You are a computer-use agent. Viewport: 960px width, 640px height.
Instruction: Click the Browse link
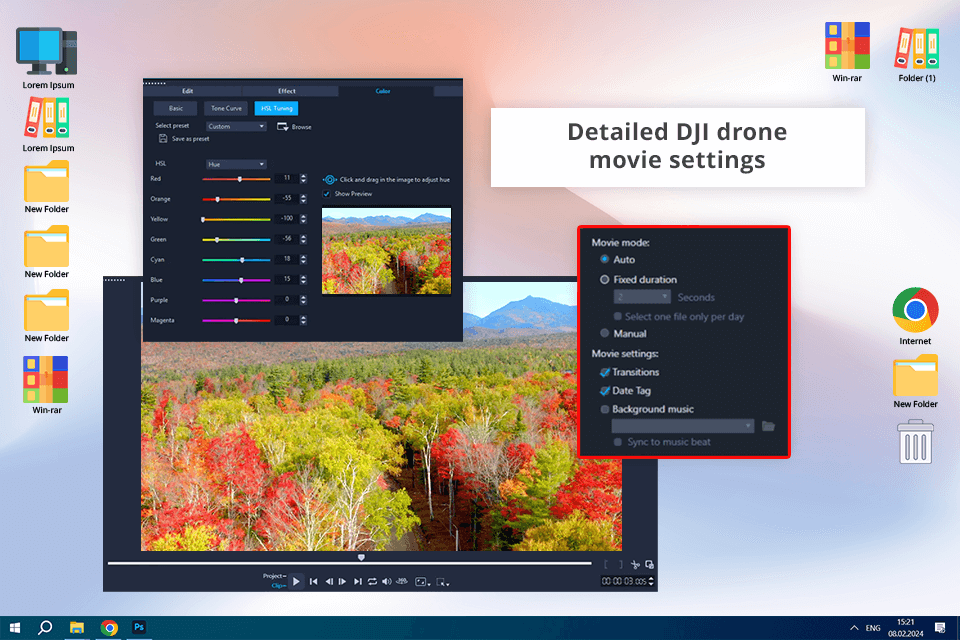pyautogui.click(x=301, y=127)
